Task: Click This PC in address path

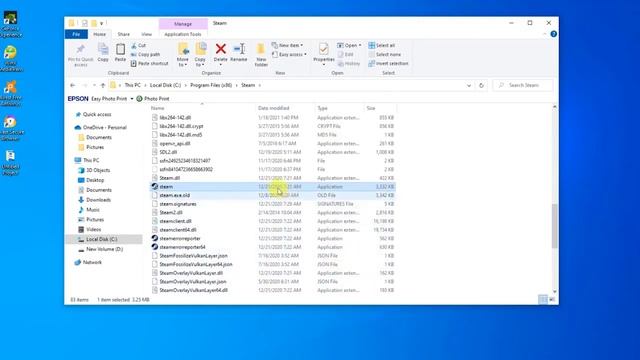Action: pyautogui.click(x=133, y=85)
